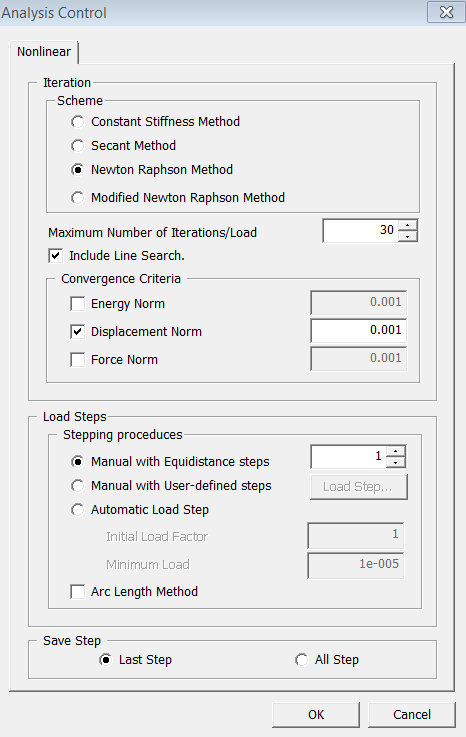
Task: Enable Force Norm convergence criterion
Action: (78, 360)
